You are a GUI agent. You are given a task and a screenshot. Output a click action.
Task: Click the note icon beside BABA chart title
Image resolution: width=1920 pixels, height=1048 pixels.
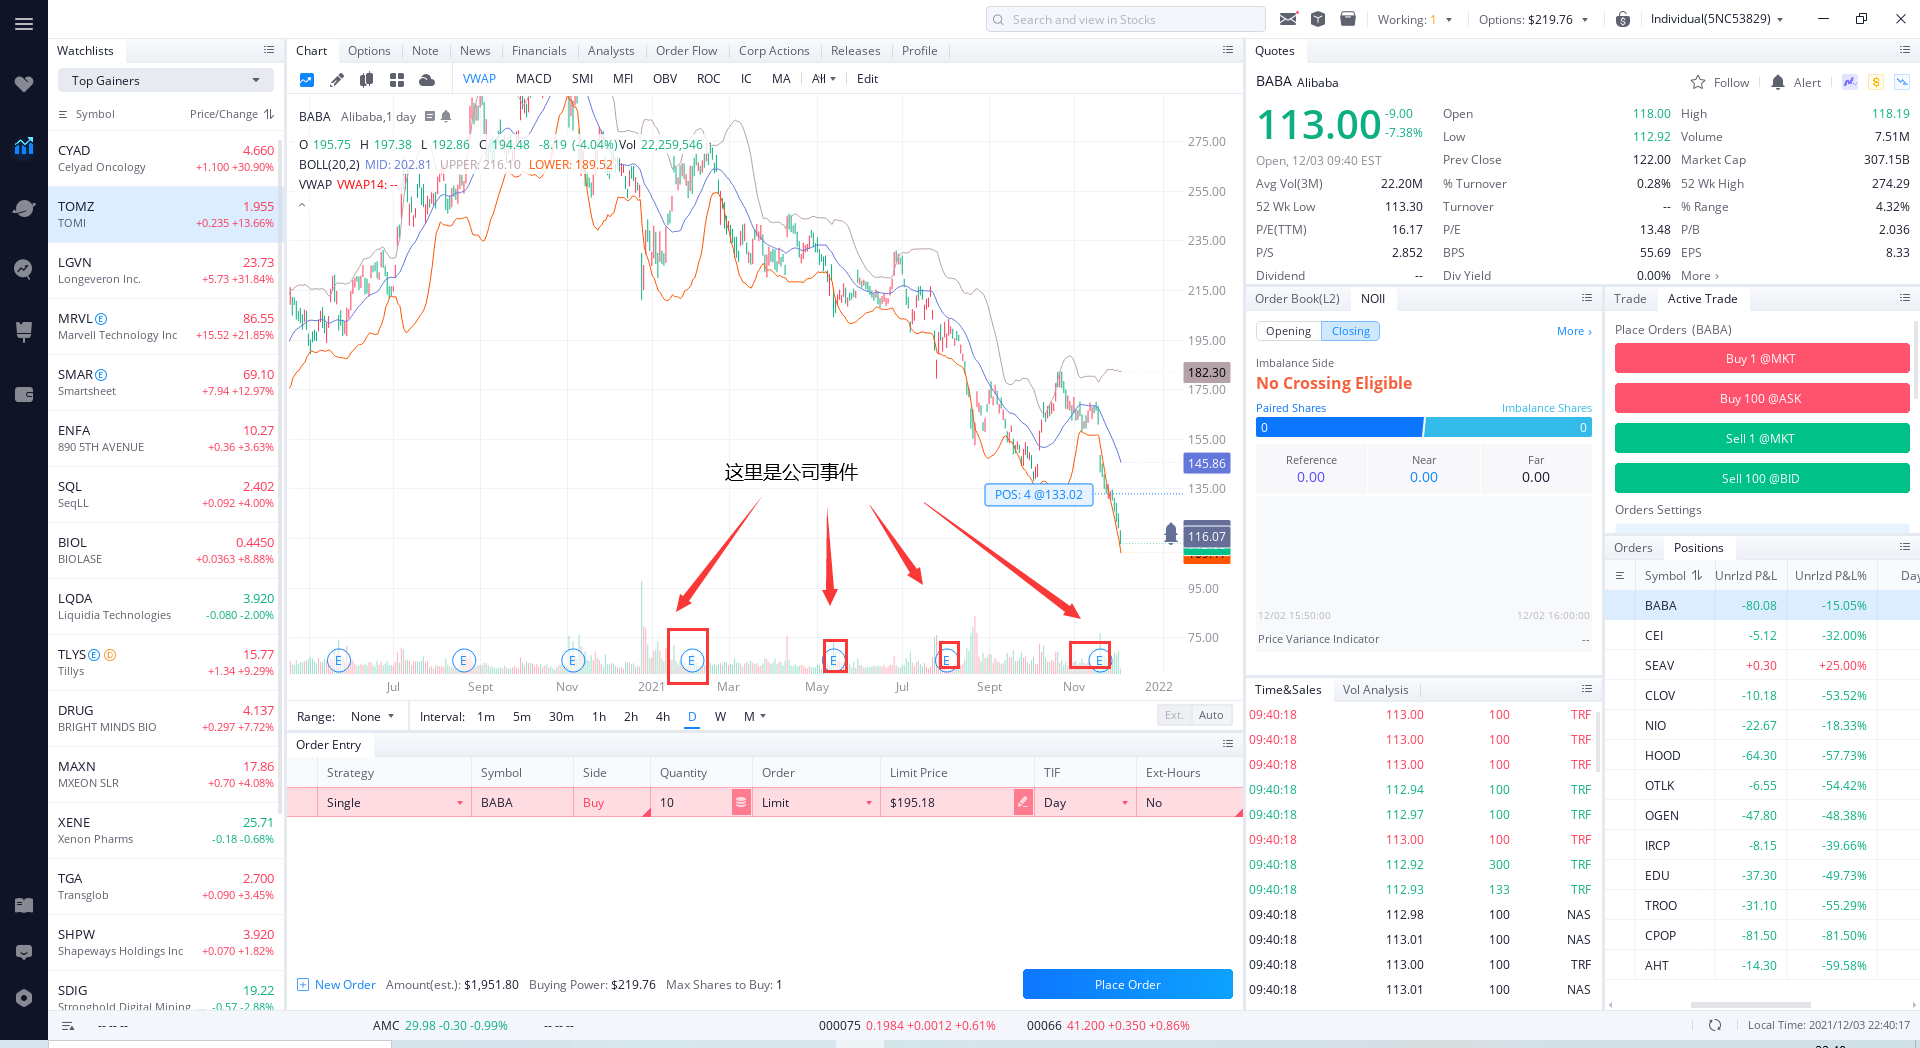coord(430,116)
